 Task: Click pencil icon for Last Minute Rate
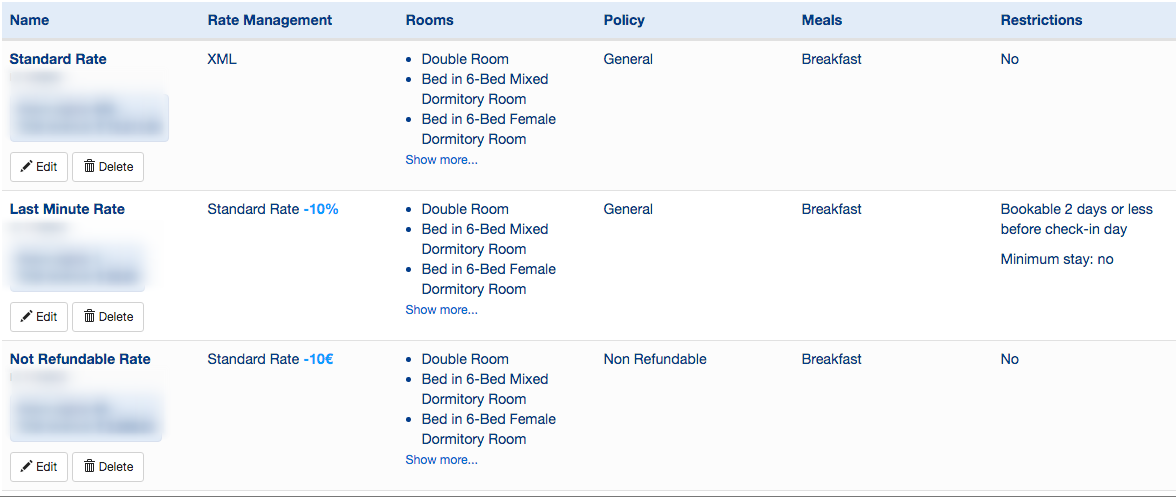pos(27,317)
